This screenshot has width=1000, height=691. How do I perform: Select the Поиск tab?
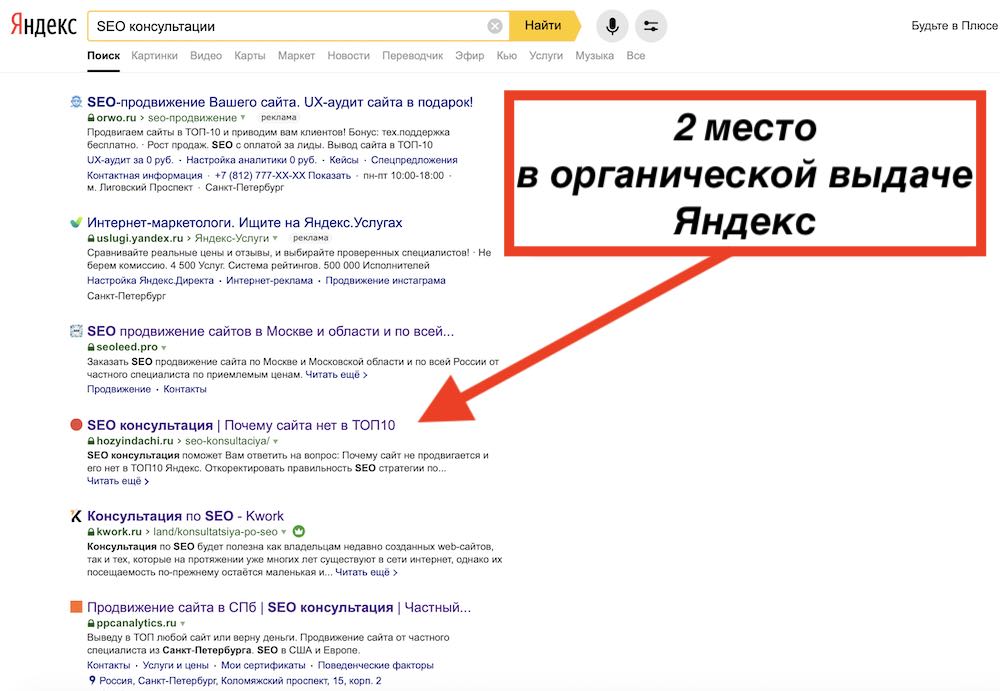coord(103,56)
